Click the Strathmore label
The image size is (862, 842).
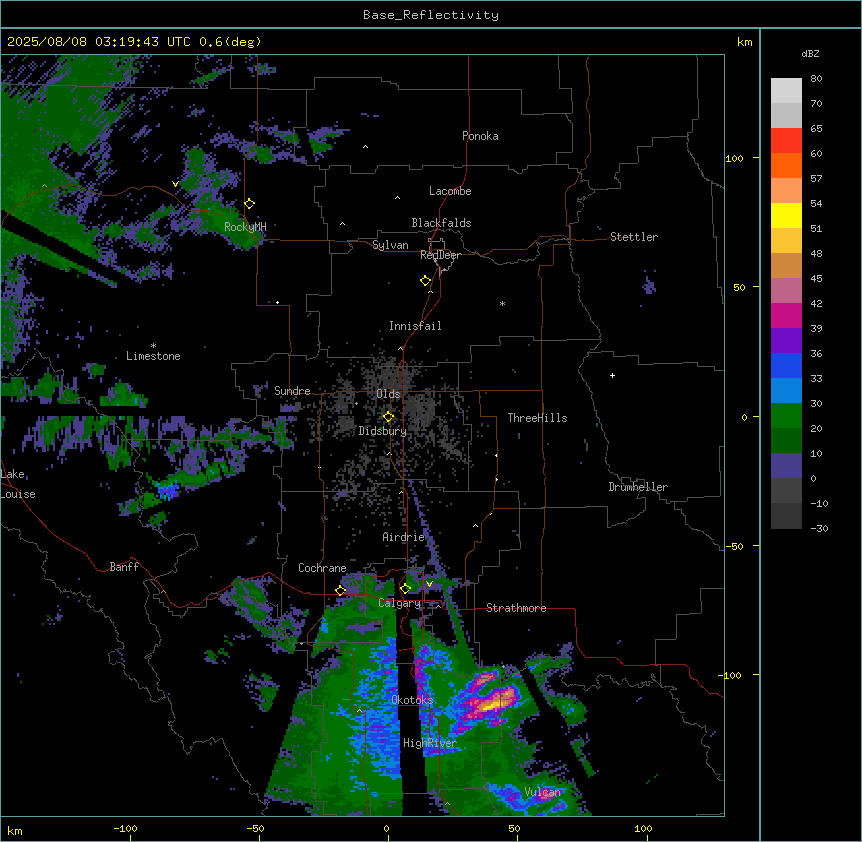(516, 608)
